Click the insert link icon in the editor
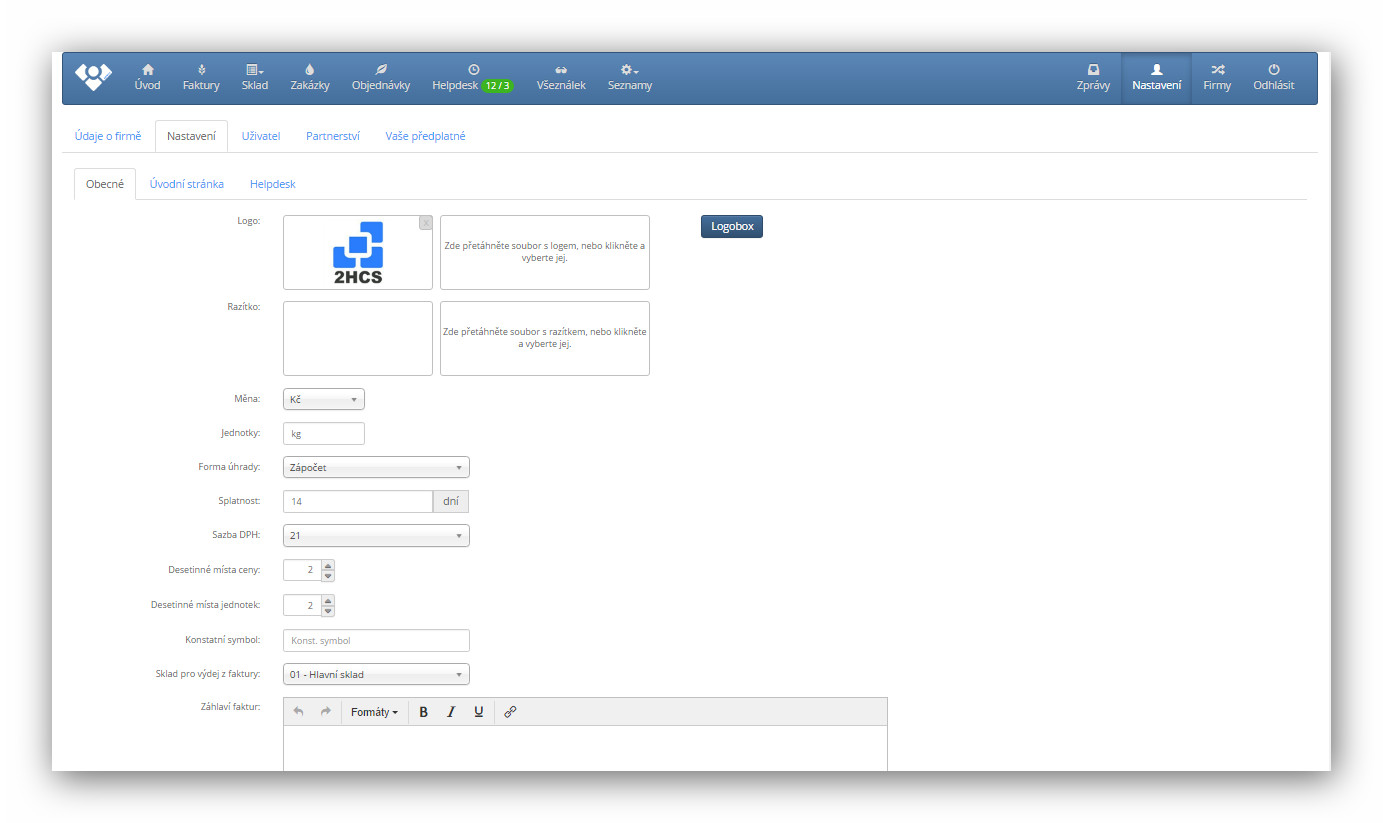Image resolution: width=1383 pixels, height=823 pixels. click(510, 712)
